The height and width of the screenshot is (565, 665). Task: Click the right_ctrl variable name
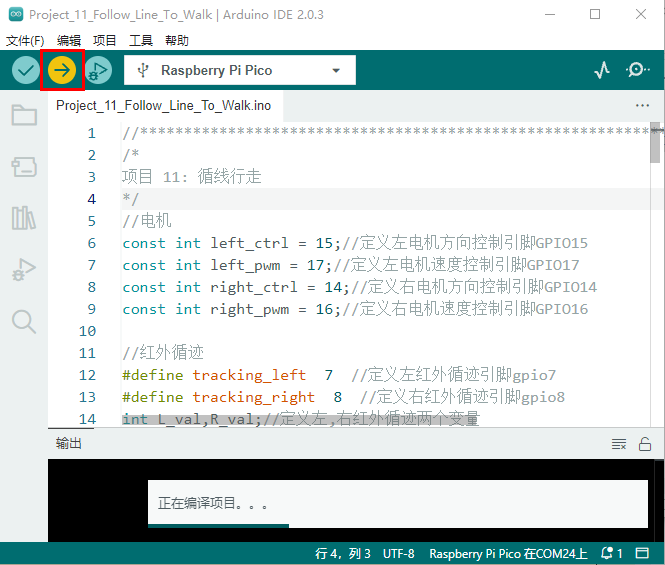tap(254, 287)
